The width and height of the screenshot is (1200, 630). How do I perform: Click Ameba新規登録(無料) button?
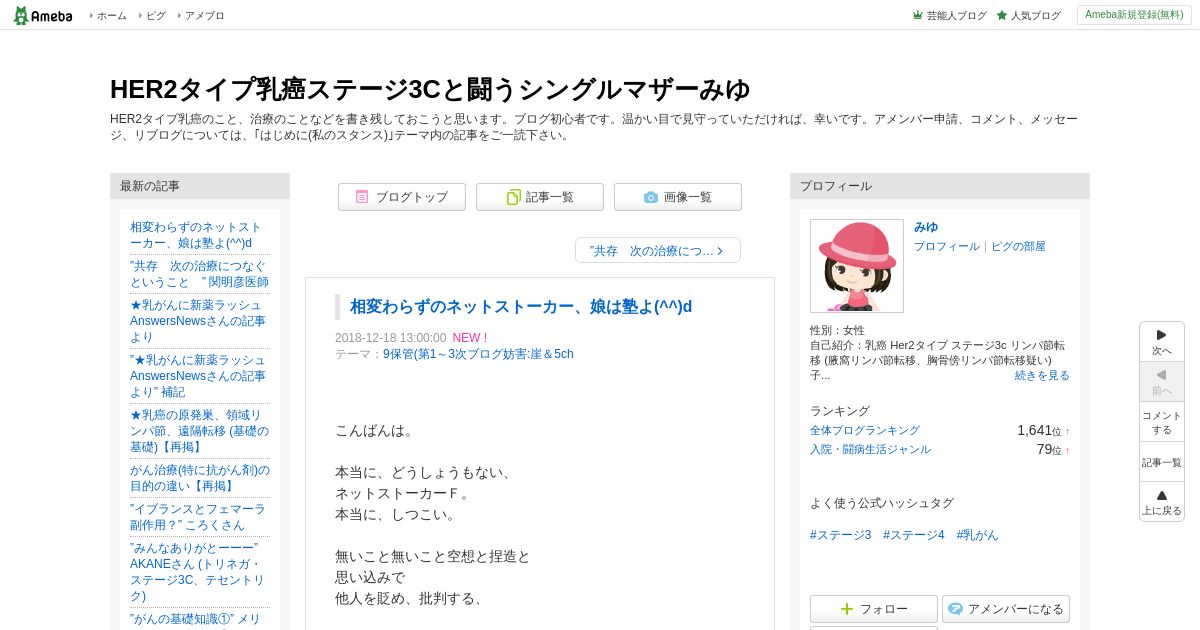coord(1134,15)
